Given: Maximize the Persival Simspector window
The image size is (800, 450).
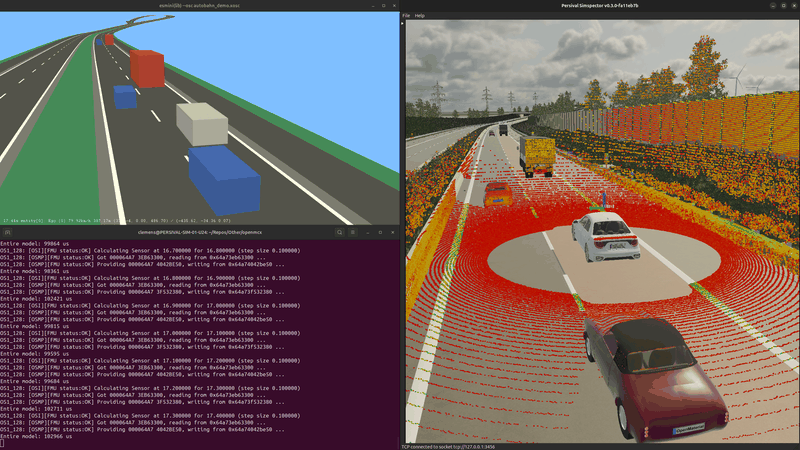Looking at the screenshot, I should (784, 6).
